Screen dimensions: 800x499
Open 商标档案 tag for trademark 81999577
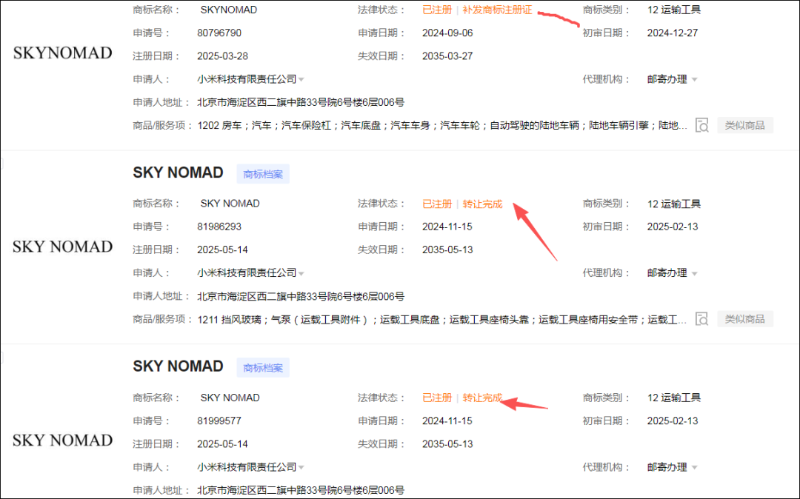tap(263, 368)
